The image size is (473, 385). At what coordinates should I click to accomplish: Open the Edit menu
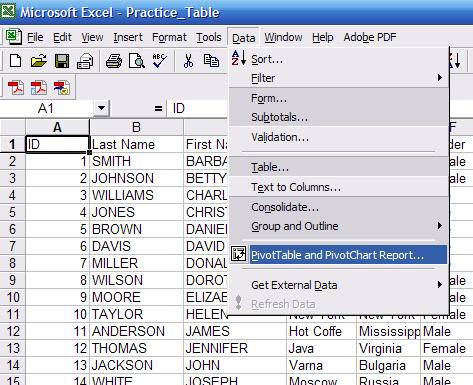[62, 37]
